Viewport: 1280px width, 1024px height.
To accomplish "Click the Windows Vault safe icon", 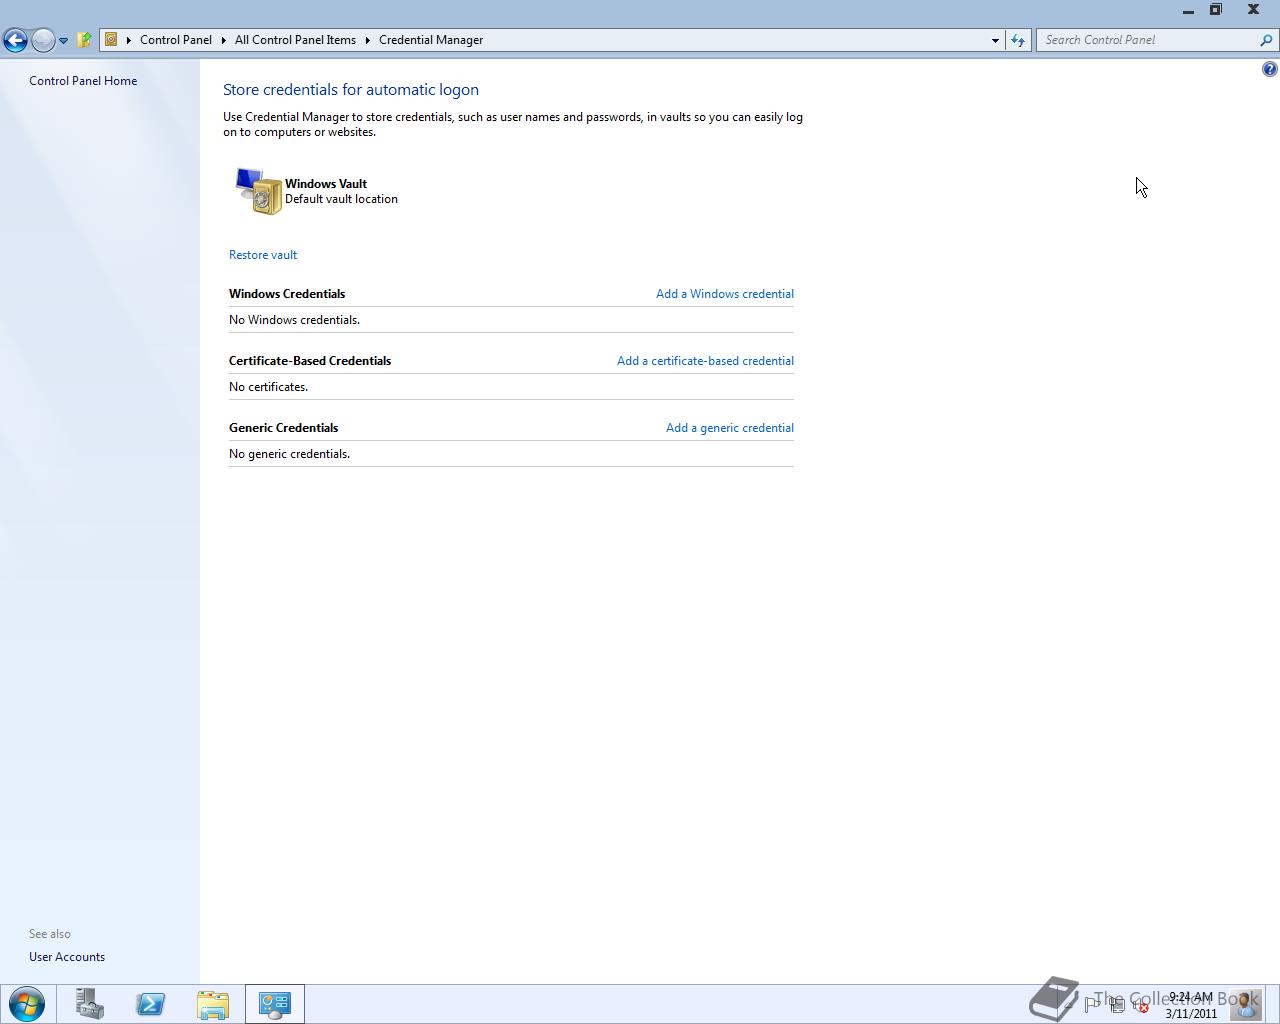I will point(258,191).
